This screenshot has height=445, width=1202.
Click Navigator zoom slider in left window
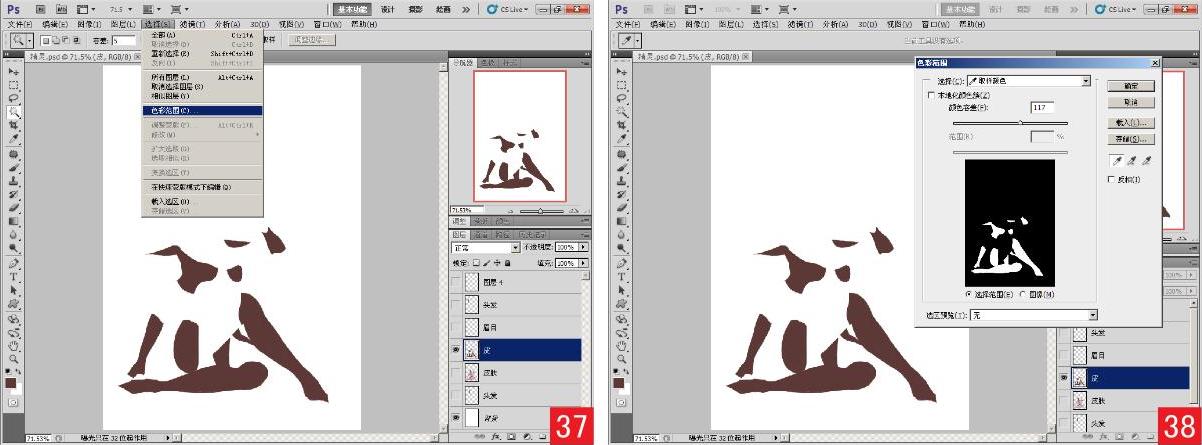[541, 211]
